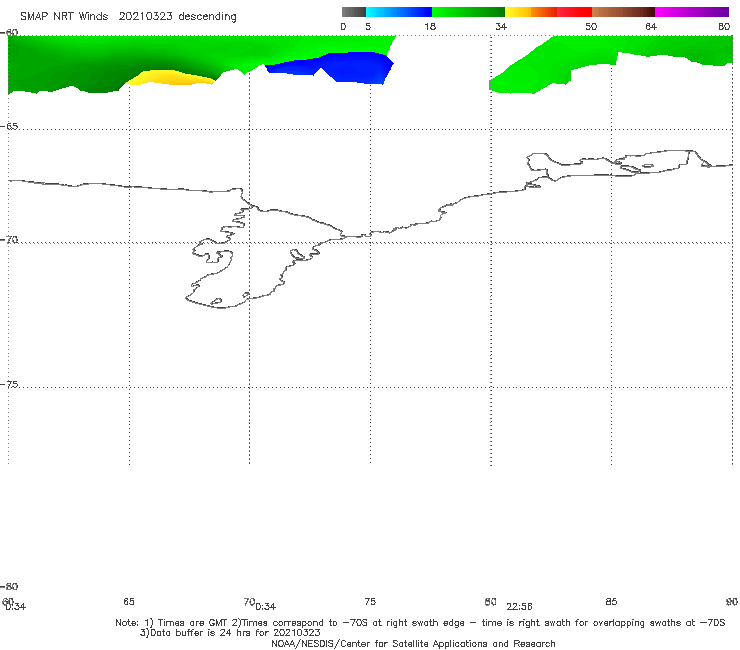The height and width of the screenshot is (650, 740).
Task: Click the '0:34' time label beside longitude 70
Action: [x=266, y=607]
